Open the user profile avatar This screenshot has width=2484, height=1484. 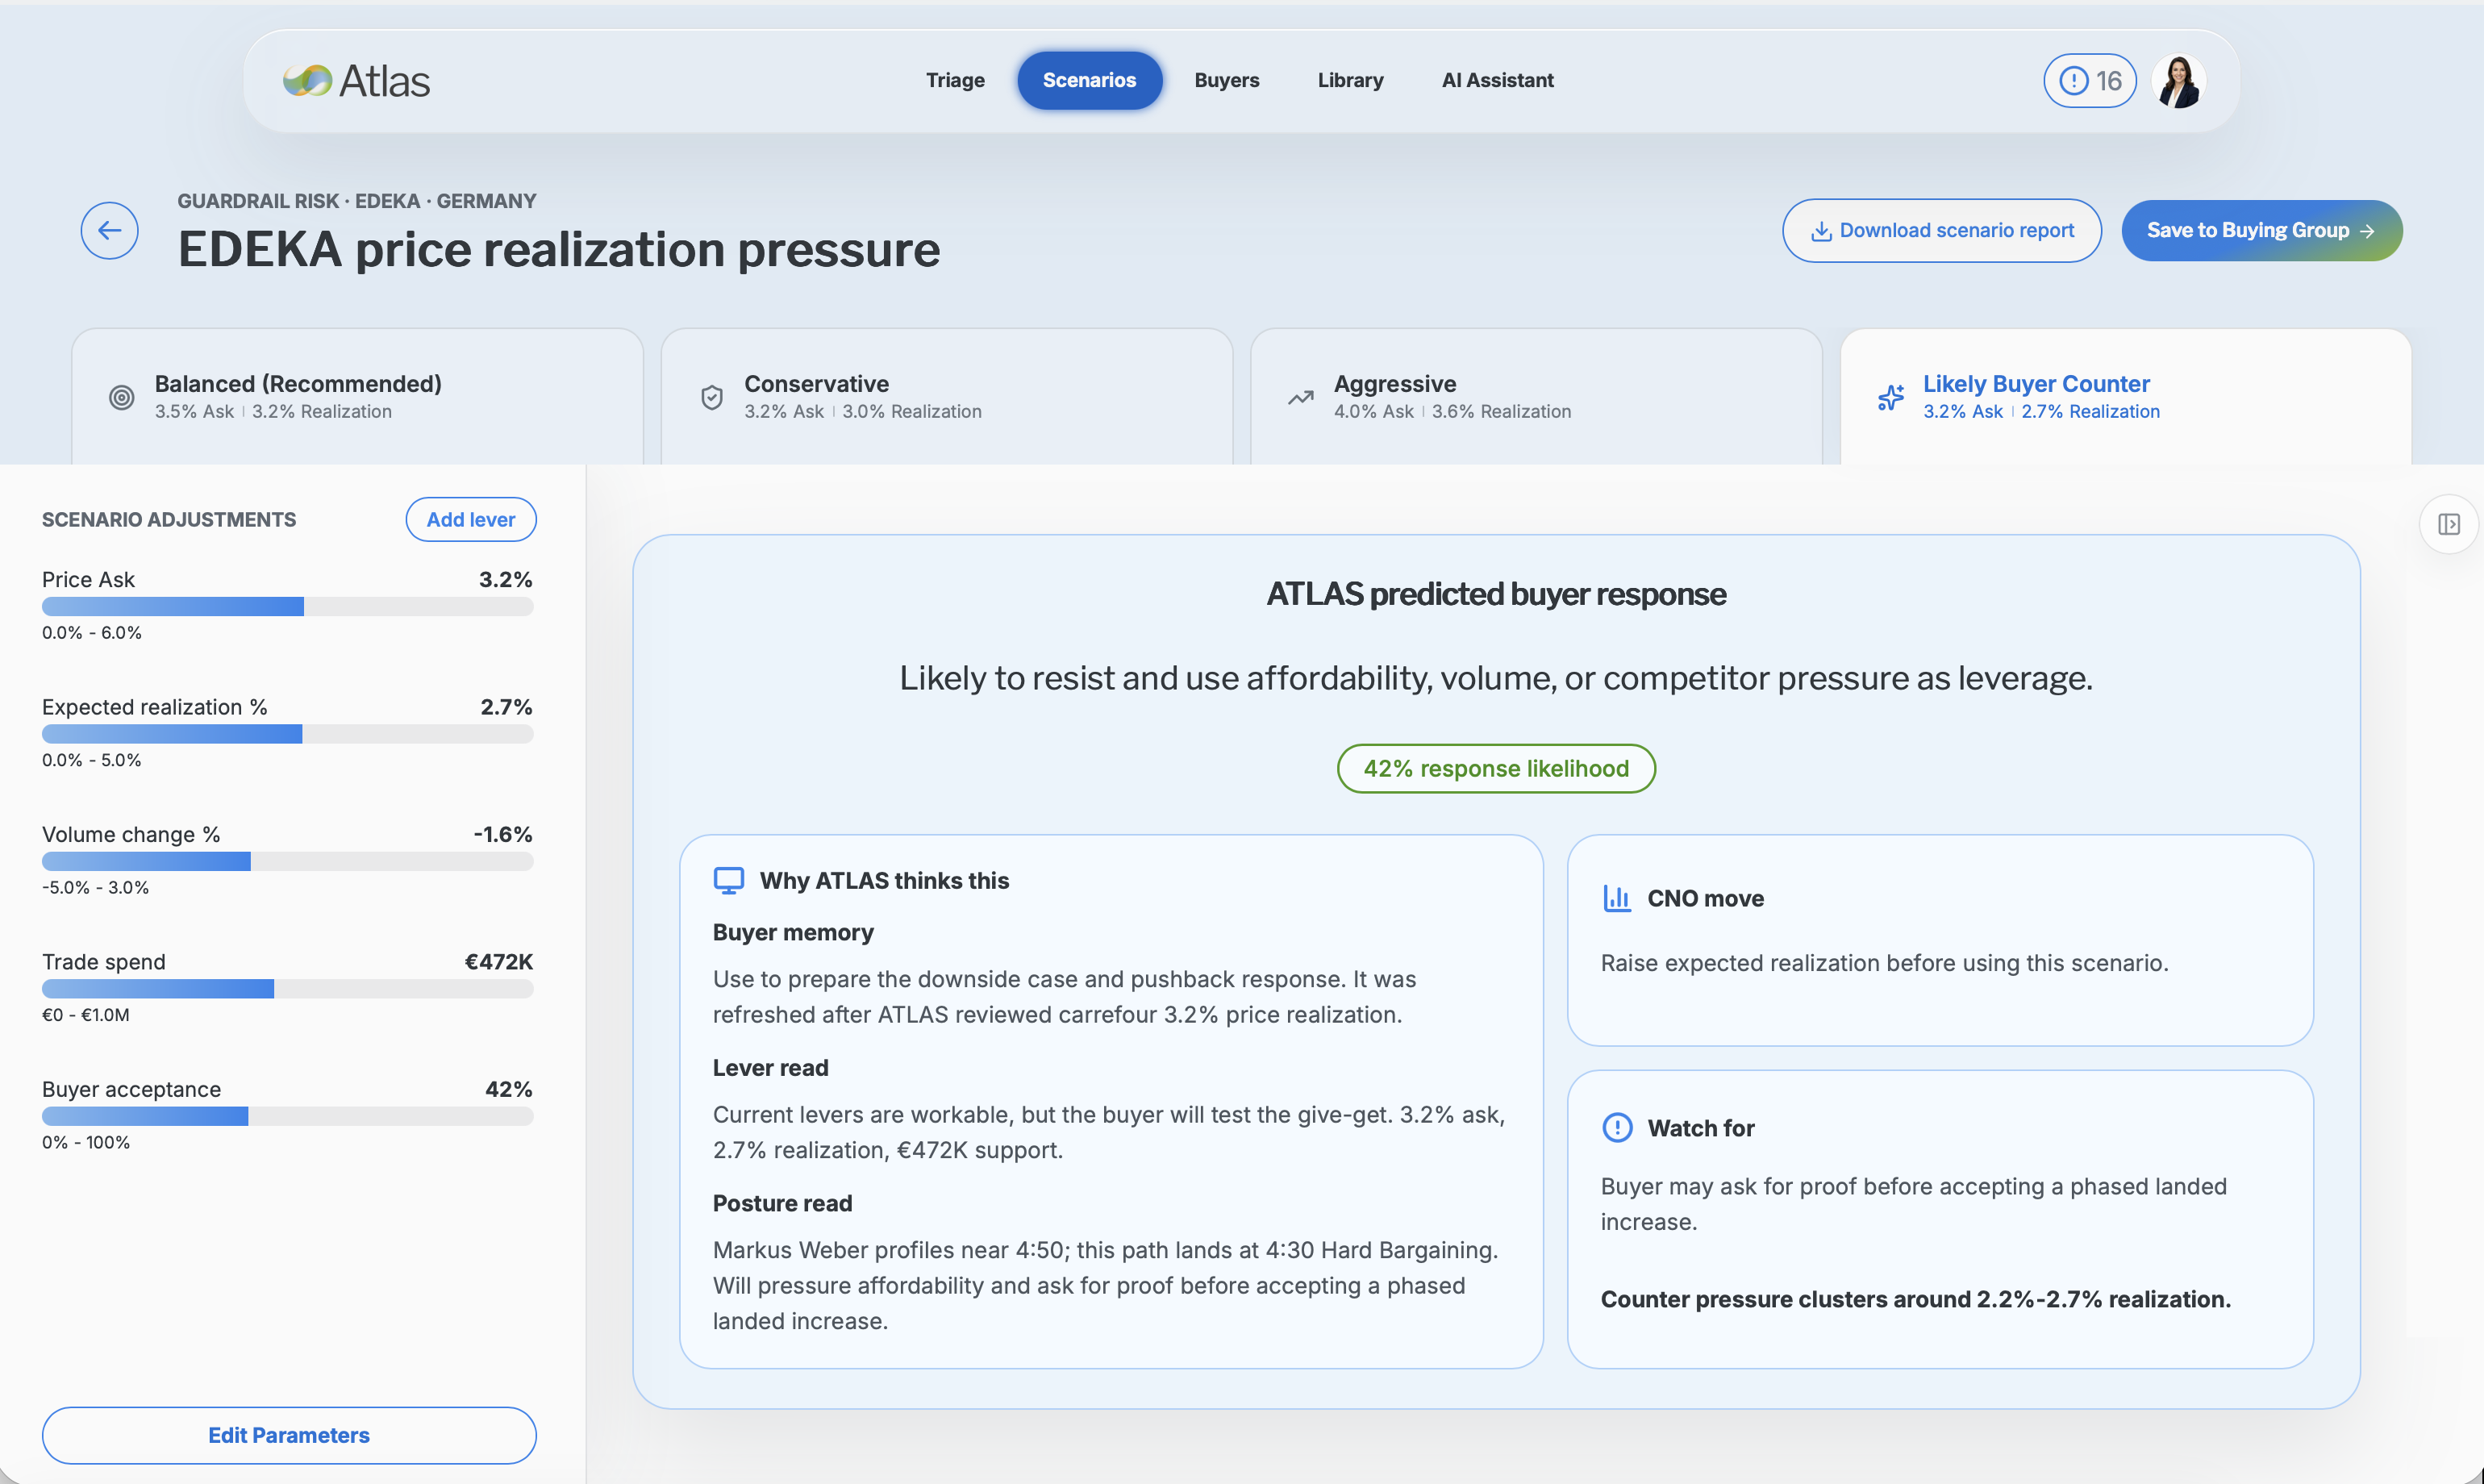point(2179,80)
